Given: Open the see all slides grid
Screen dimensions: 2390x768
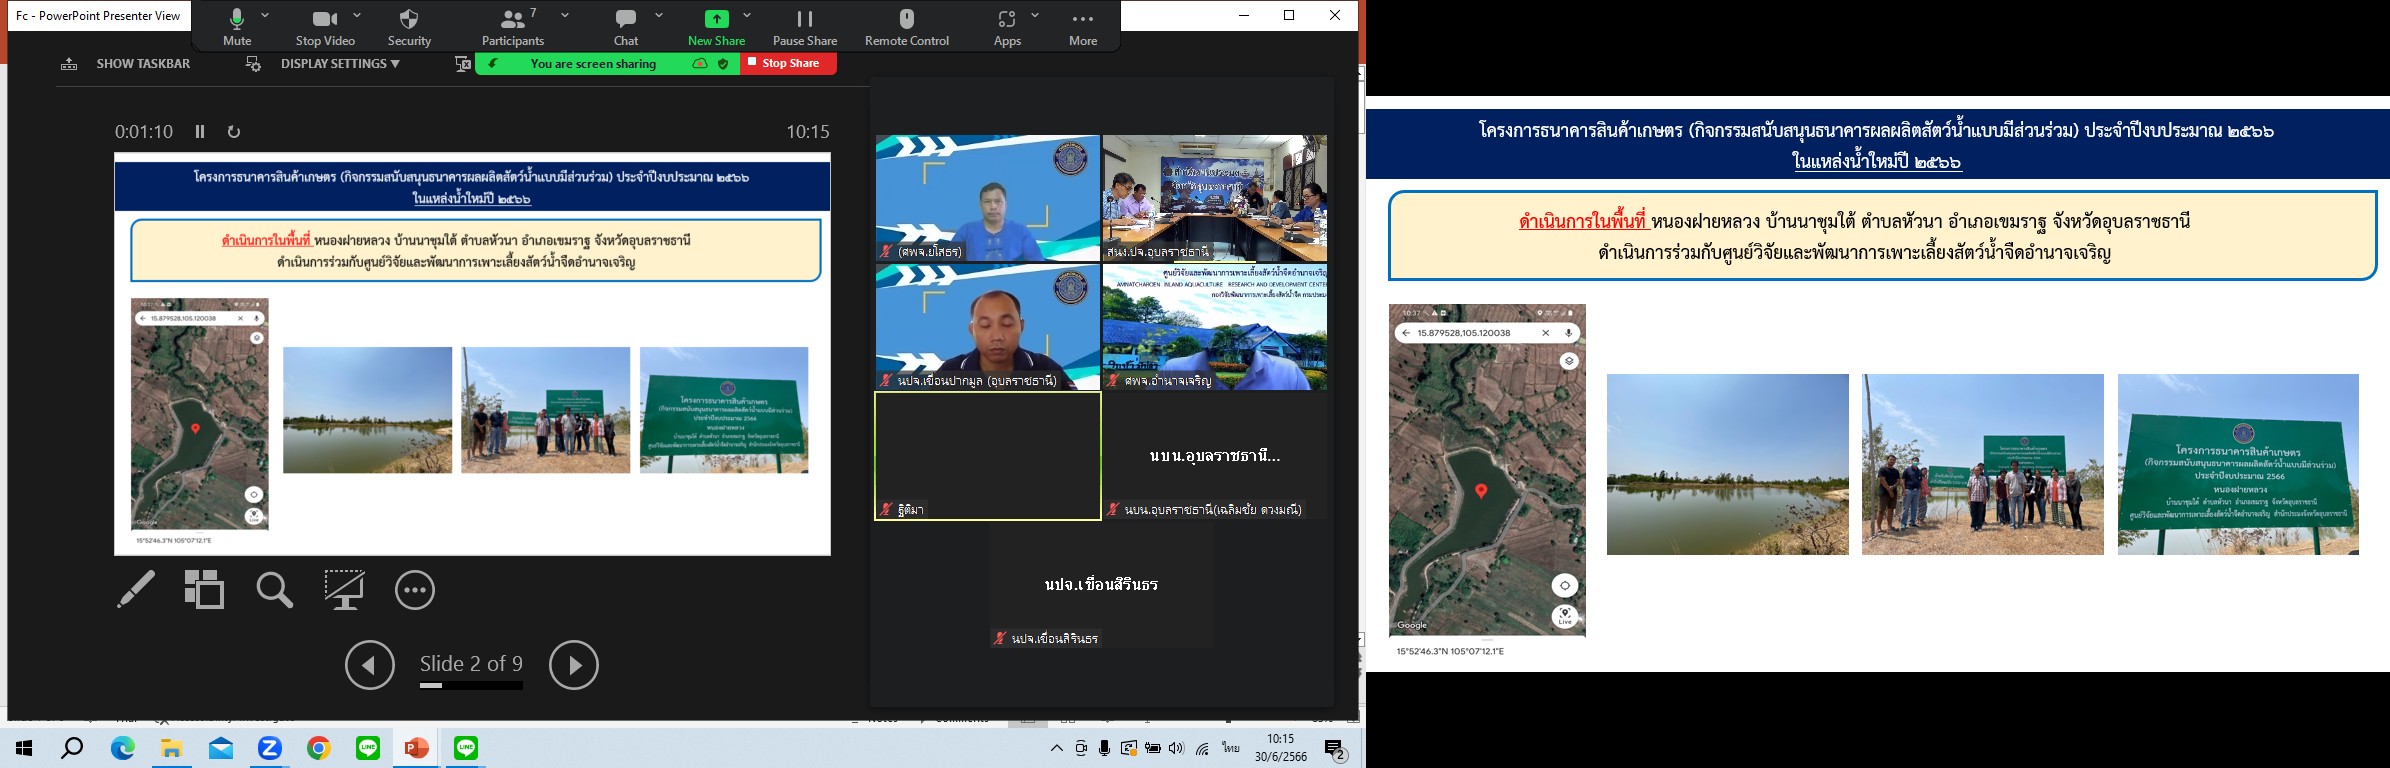Looking at the screenshot, I should [204, 589].
